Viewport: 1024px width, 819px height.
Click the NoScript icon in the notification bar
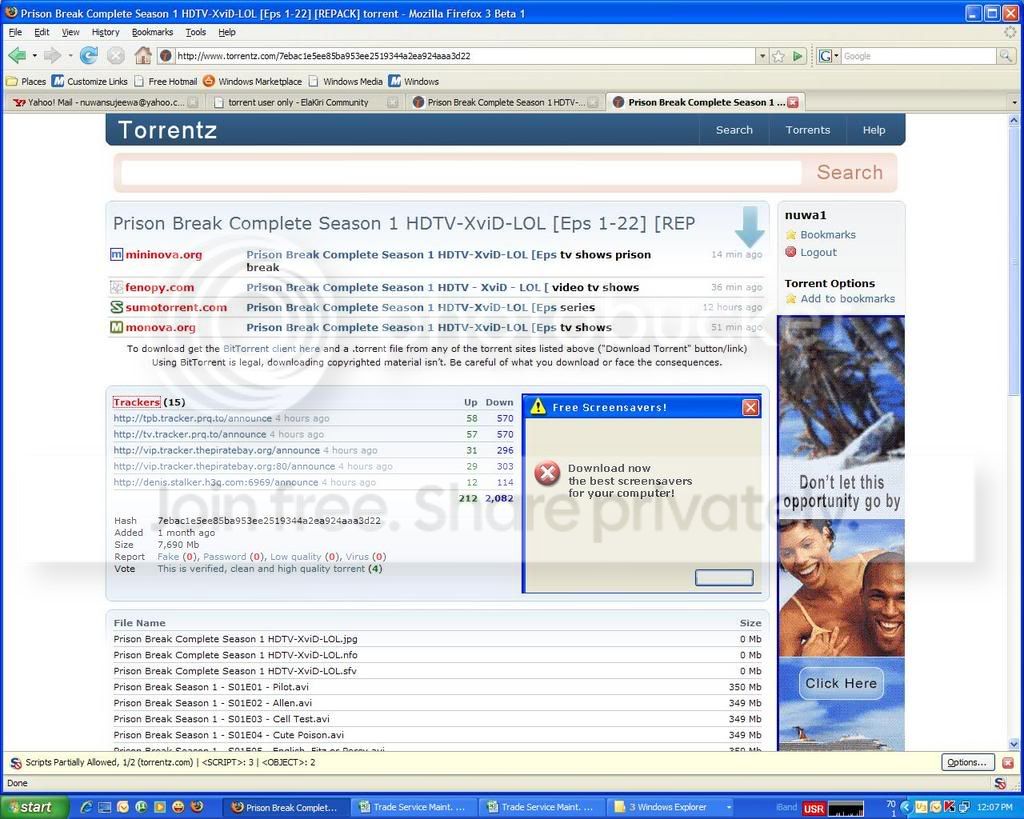click(16, 762)
